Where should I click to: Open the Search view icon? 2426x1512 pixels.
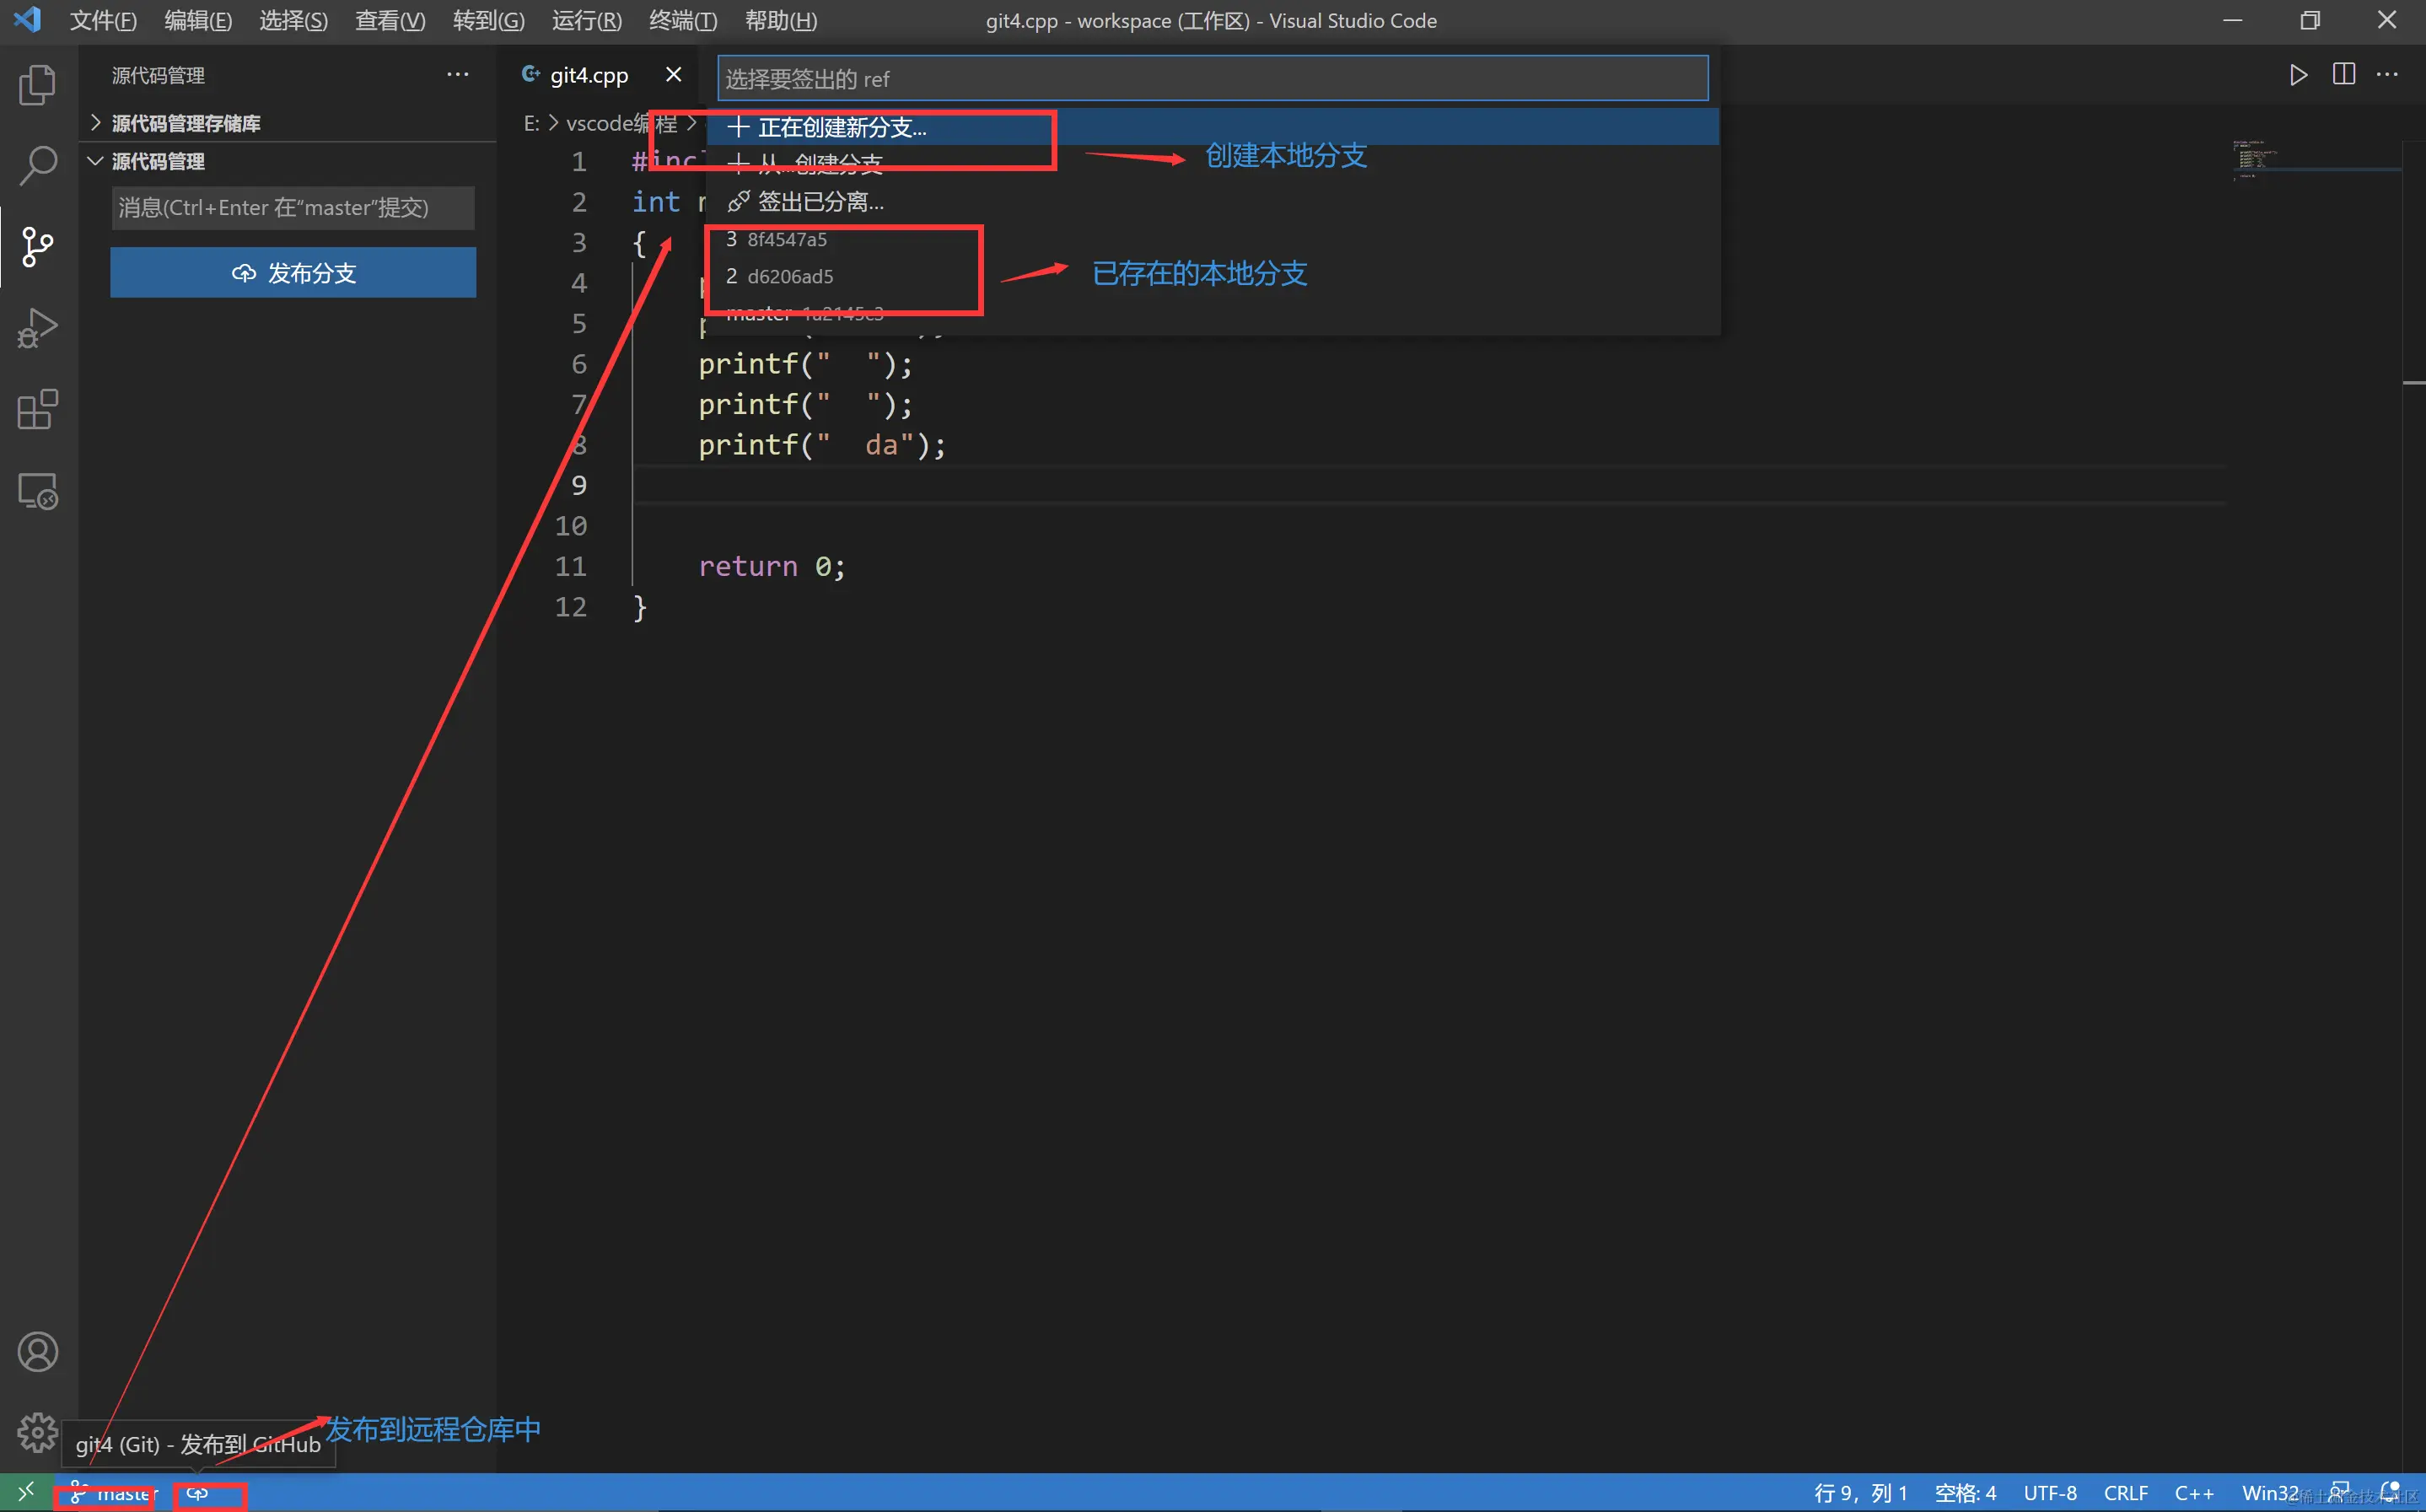pyautogui.click(x=38, y=165)
